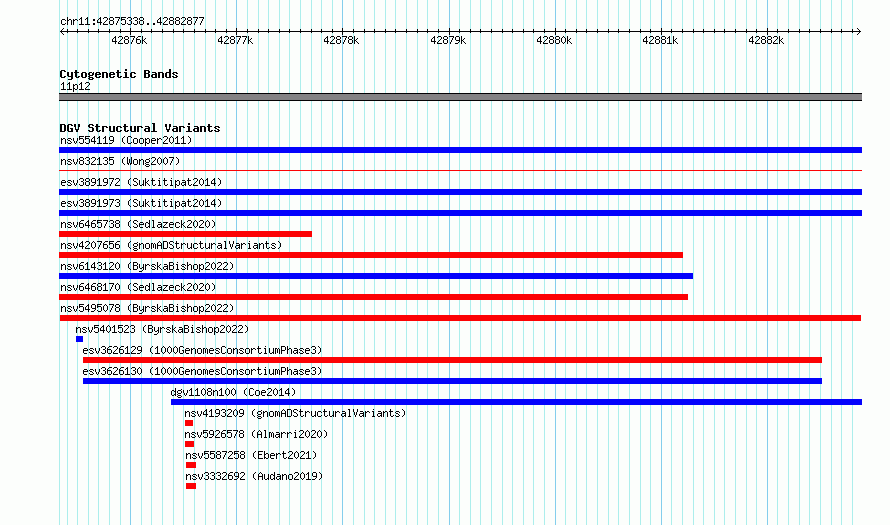Image resolution: width=890 pixels, height=525 pixels.
Task: Open the nsv832135 (Wong2007) variant label
Action: (x=120, y=161)
